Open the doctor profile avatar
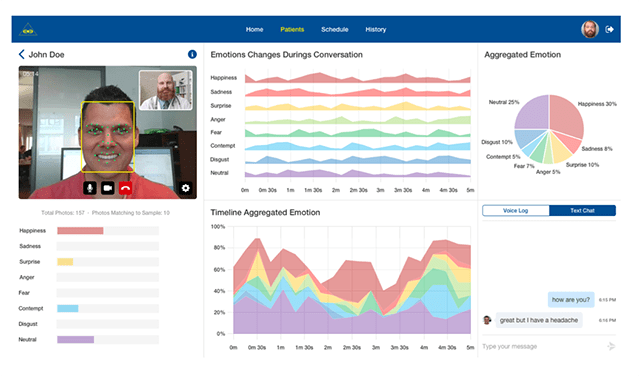Image resolution: width=640 pixels, height=376 pixels. click(x=590, y=29)
